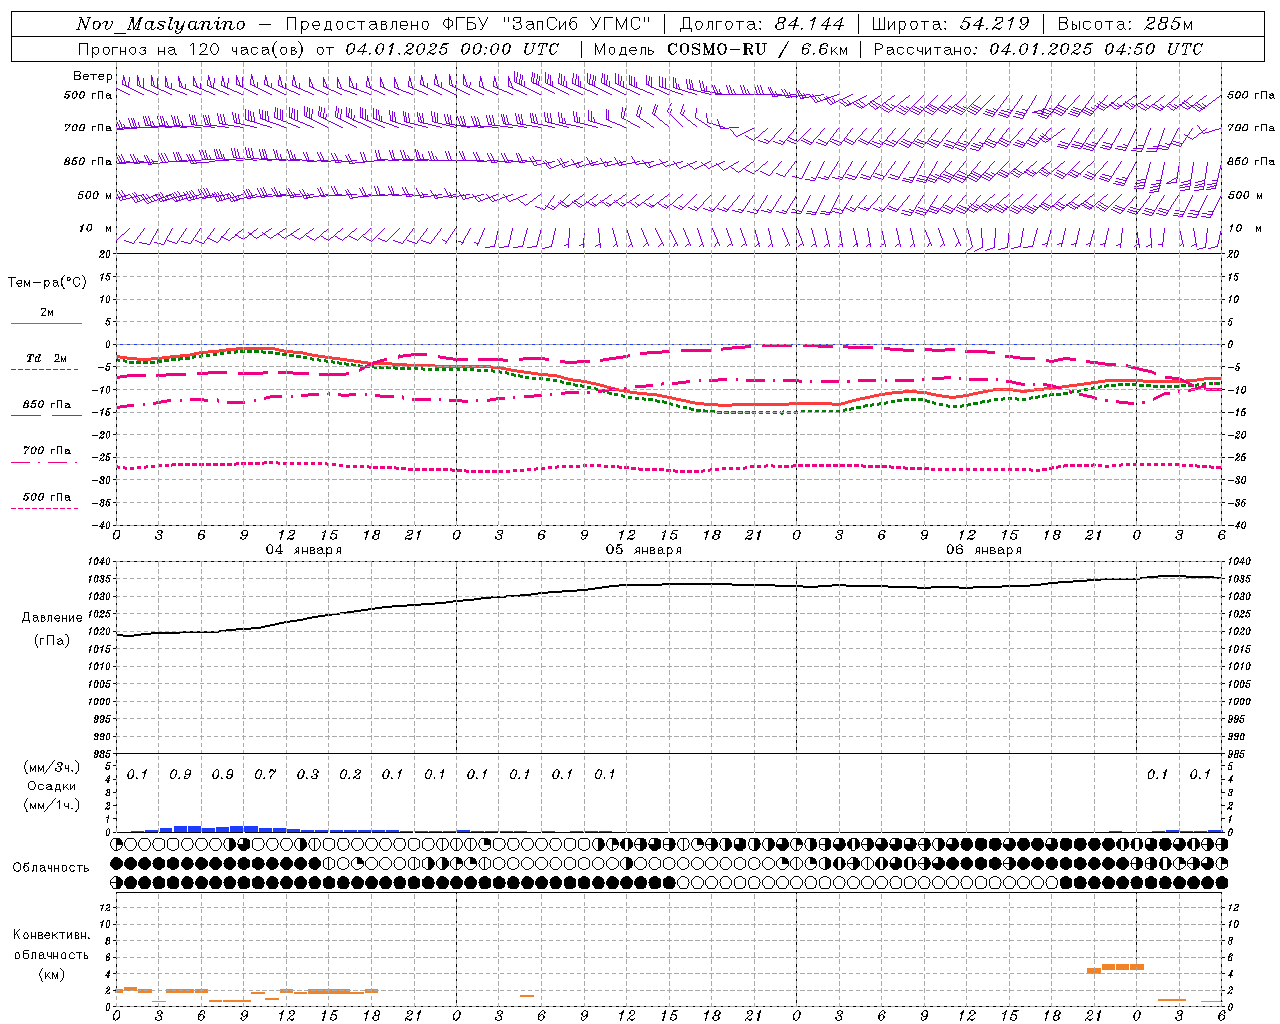1280x1024 pixels.
Task: Click the '700 гПа' temperature legend line sample
Action: click(x=44, y=462)
